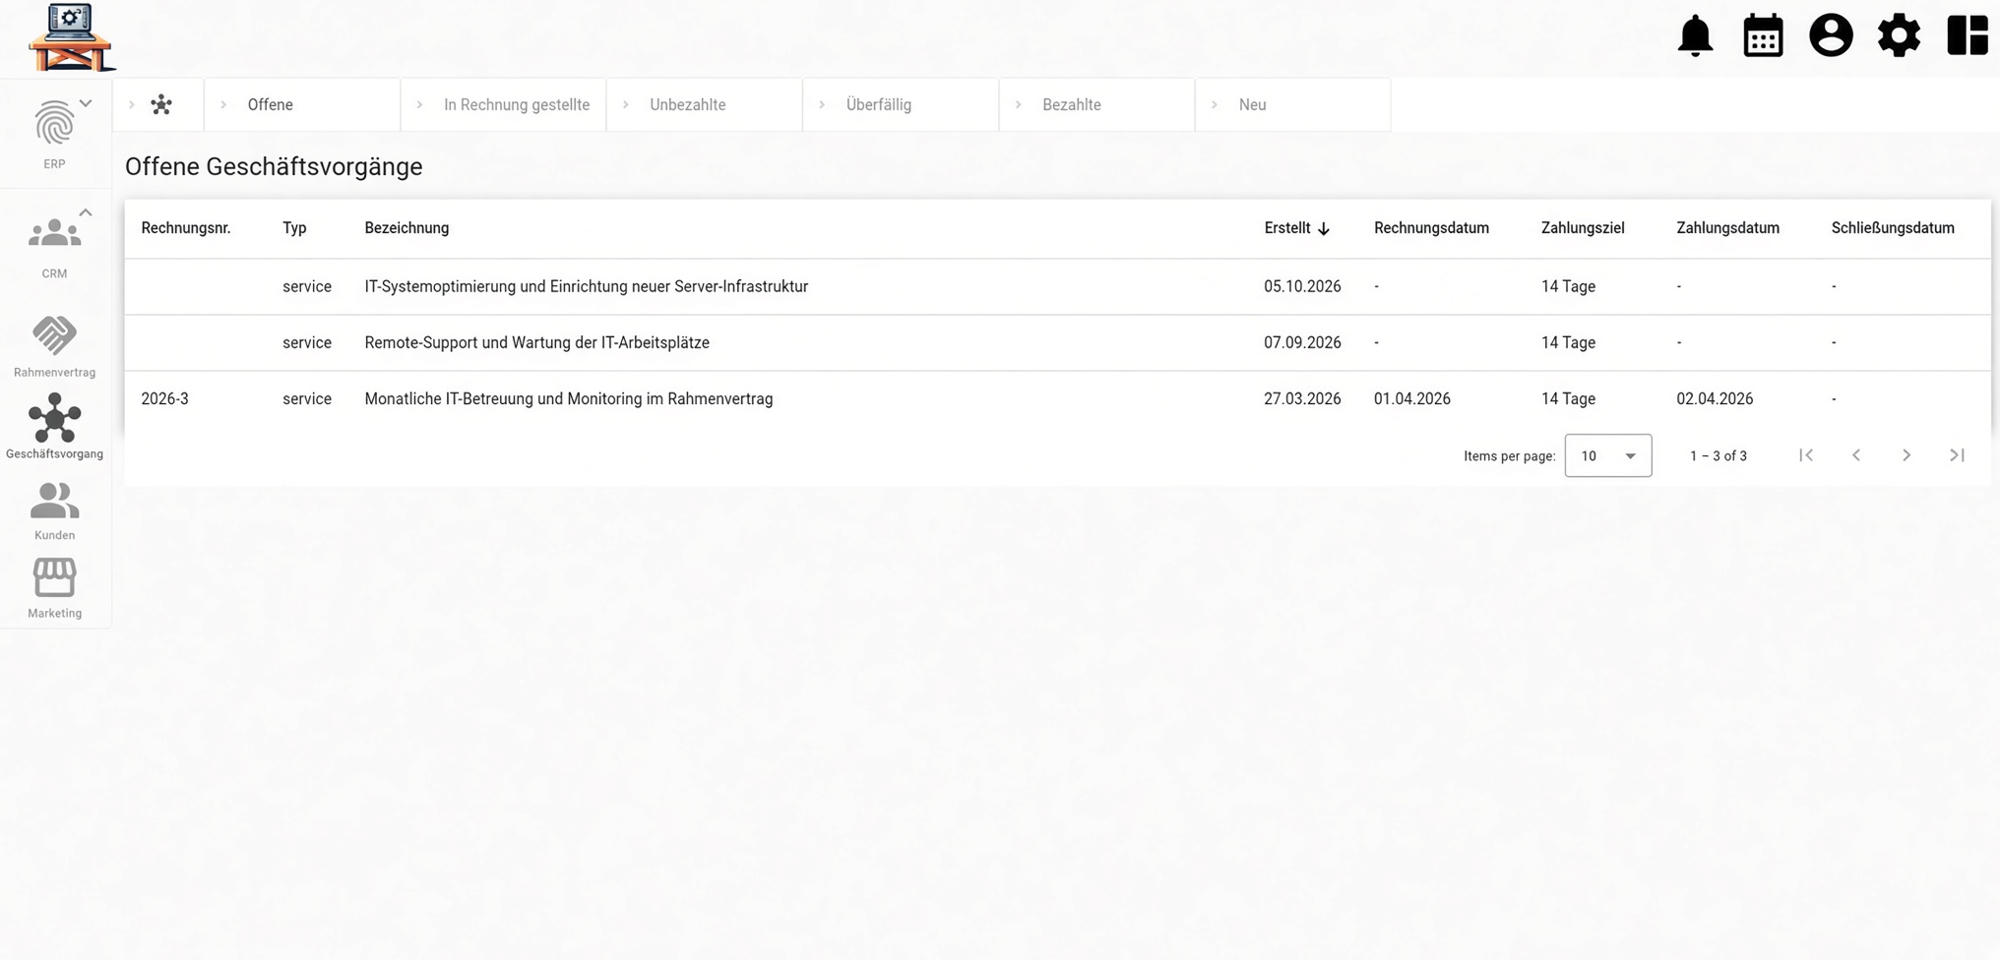Jump to the last page of results
This screenshot has width=2000, height=960.
(x=1957, y=455)
